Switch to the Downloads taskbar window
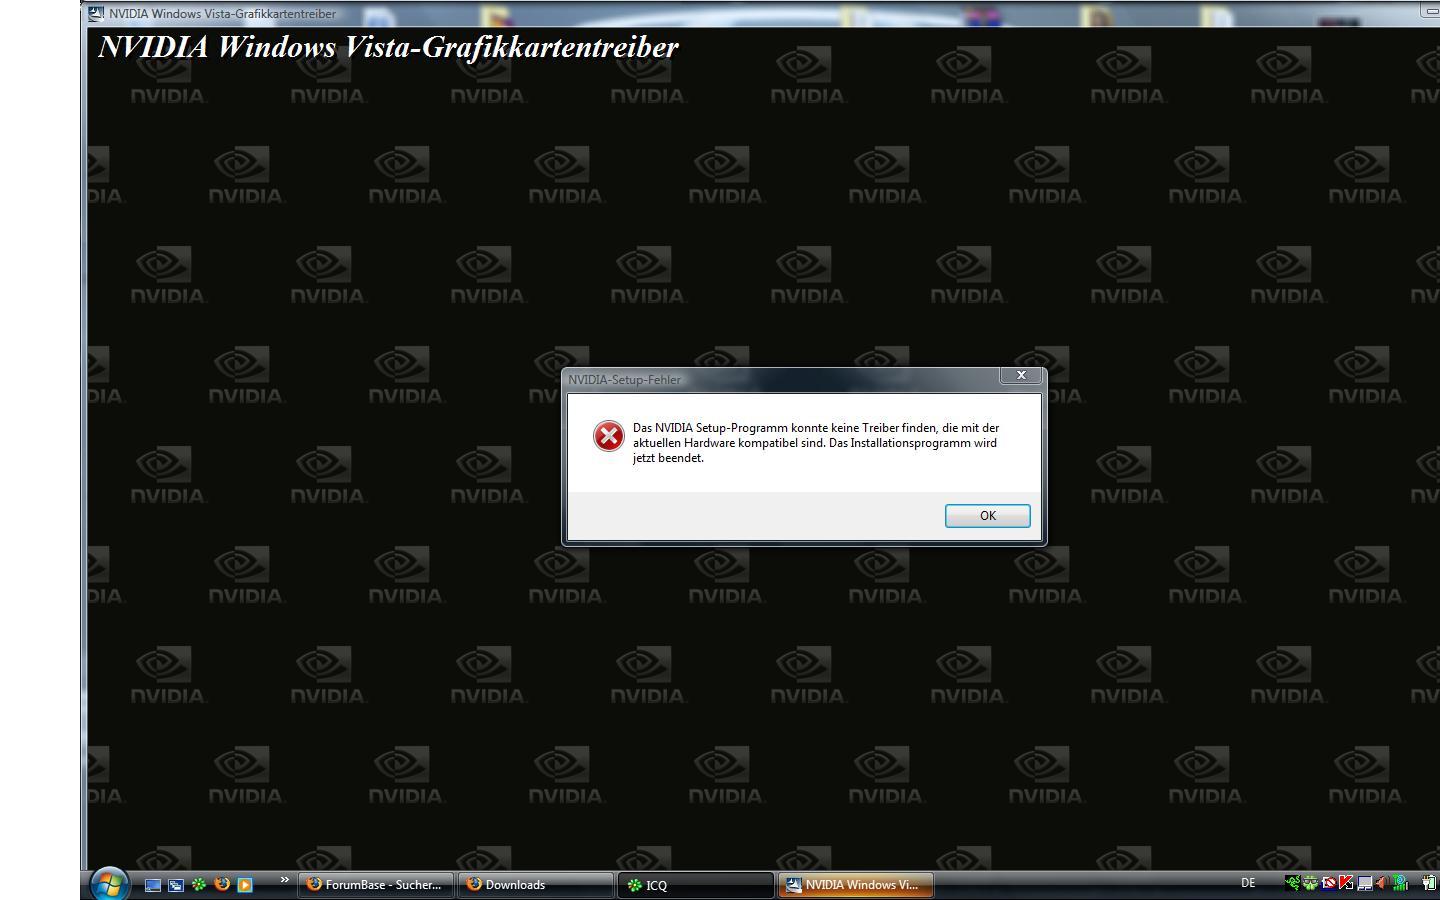 click(x=536, y=884)
